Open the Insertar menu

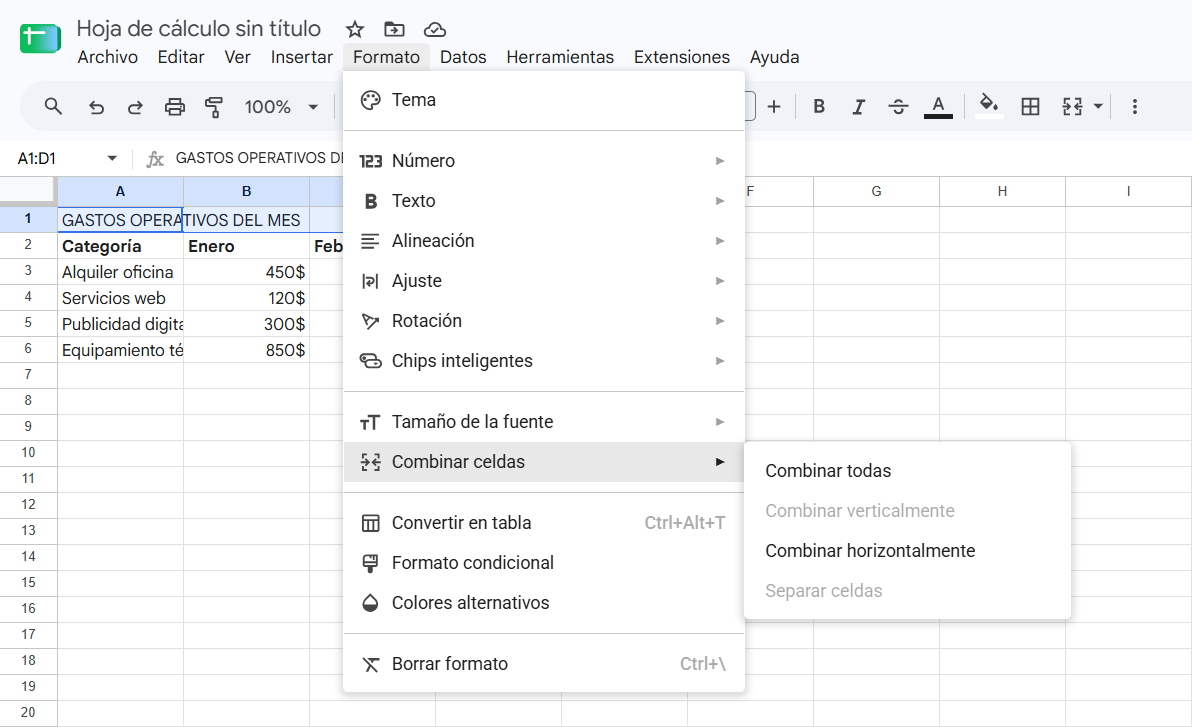(x=301, y=57)
